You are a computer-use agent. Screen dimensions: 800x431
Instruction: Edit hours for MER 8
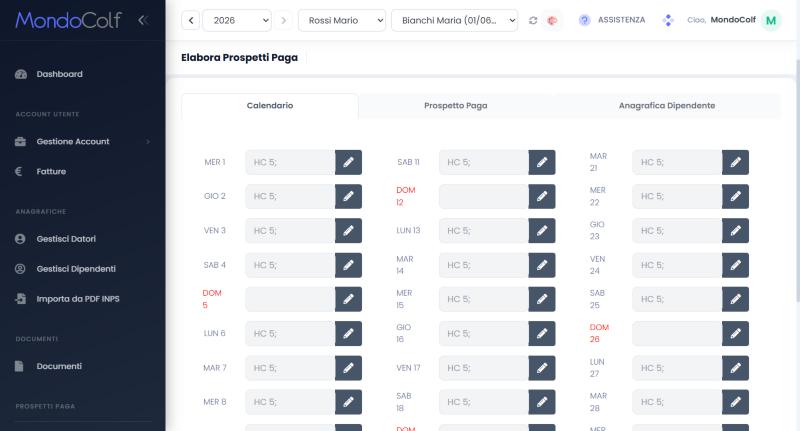point(348,402)
